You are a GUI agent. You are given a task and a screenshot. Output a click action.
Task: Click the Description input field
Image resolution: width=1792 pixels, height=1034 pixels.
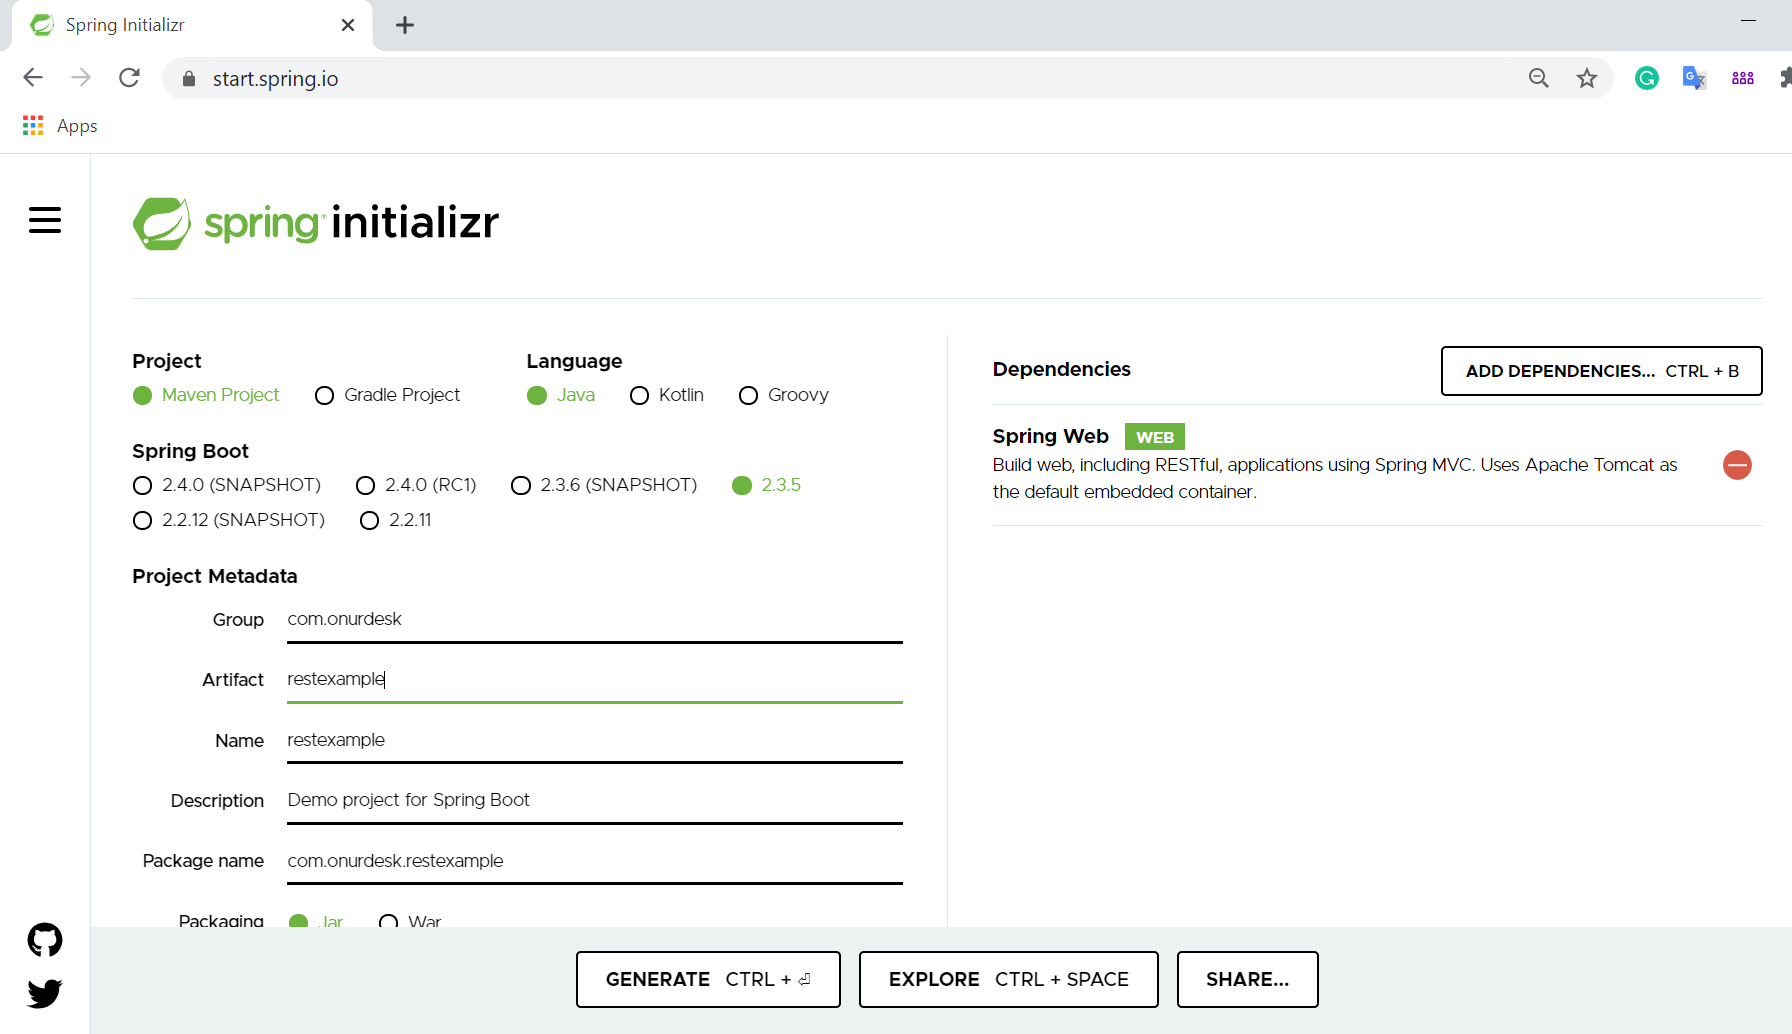pos(594,799)
